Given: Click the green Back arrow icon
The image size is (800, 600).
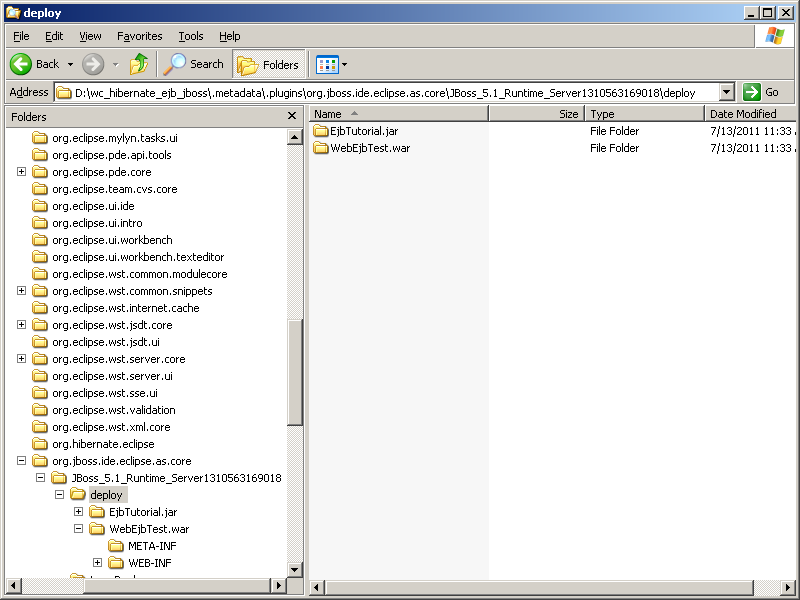Looking at the screenshot, I should tap(21, 64).
